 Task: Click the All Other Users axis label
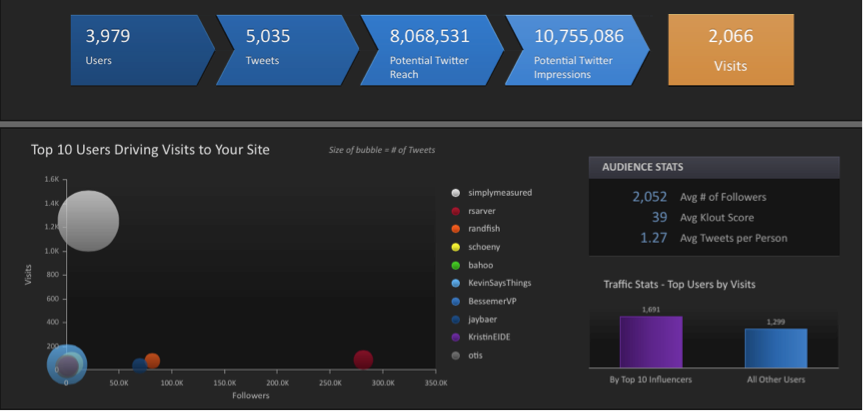[x=777, y=380]
